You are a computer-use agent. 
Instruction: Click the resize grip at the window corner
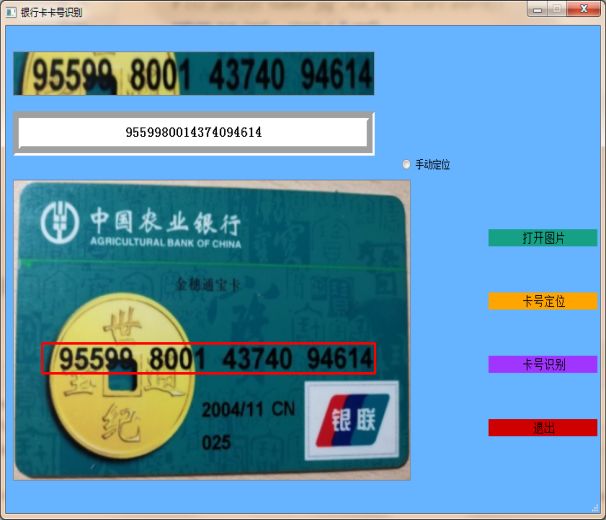(x=596, y=509)
